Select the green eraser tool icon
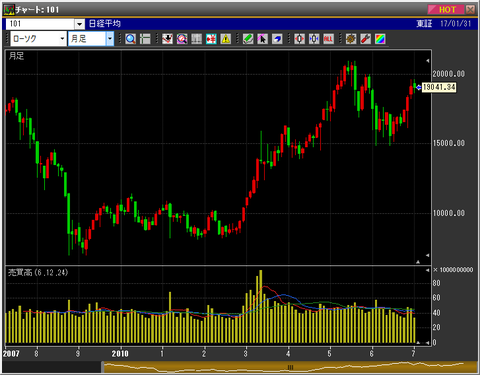The image size is (480, 375). (x=248, y=39)
